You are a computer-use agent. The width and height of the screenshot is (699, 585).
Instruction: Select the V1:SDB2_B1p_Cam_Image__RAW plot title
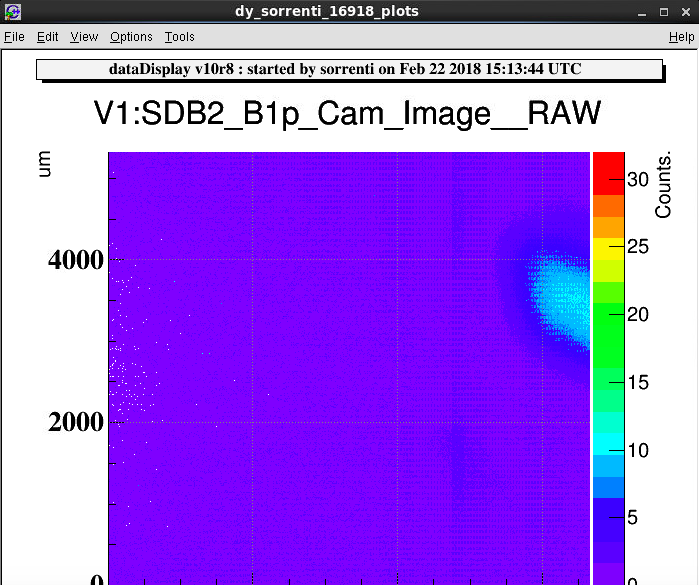click(347, 114)
